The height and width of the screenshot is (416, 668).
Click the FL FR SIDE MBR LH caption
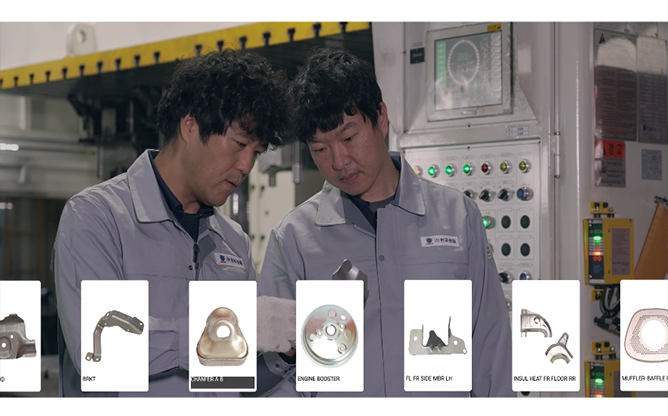click(x=429, y=378)
